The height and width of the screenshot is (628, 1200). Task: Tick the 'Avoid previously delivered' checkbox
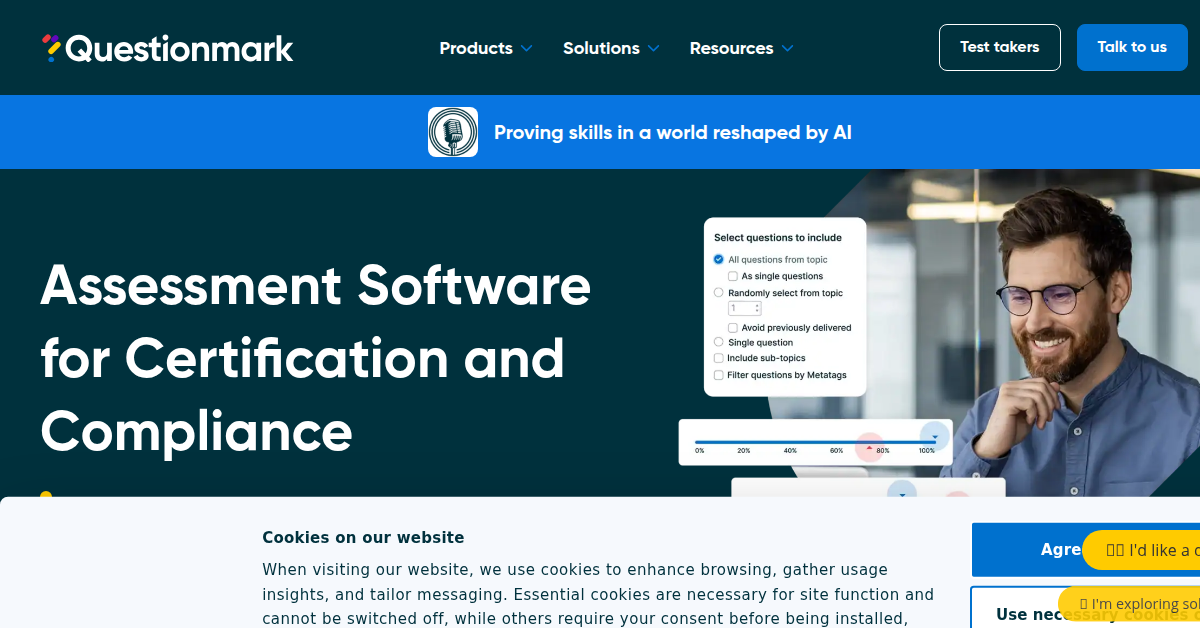point(733,328)
